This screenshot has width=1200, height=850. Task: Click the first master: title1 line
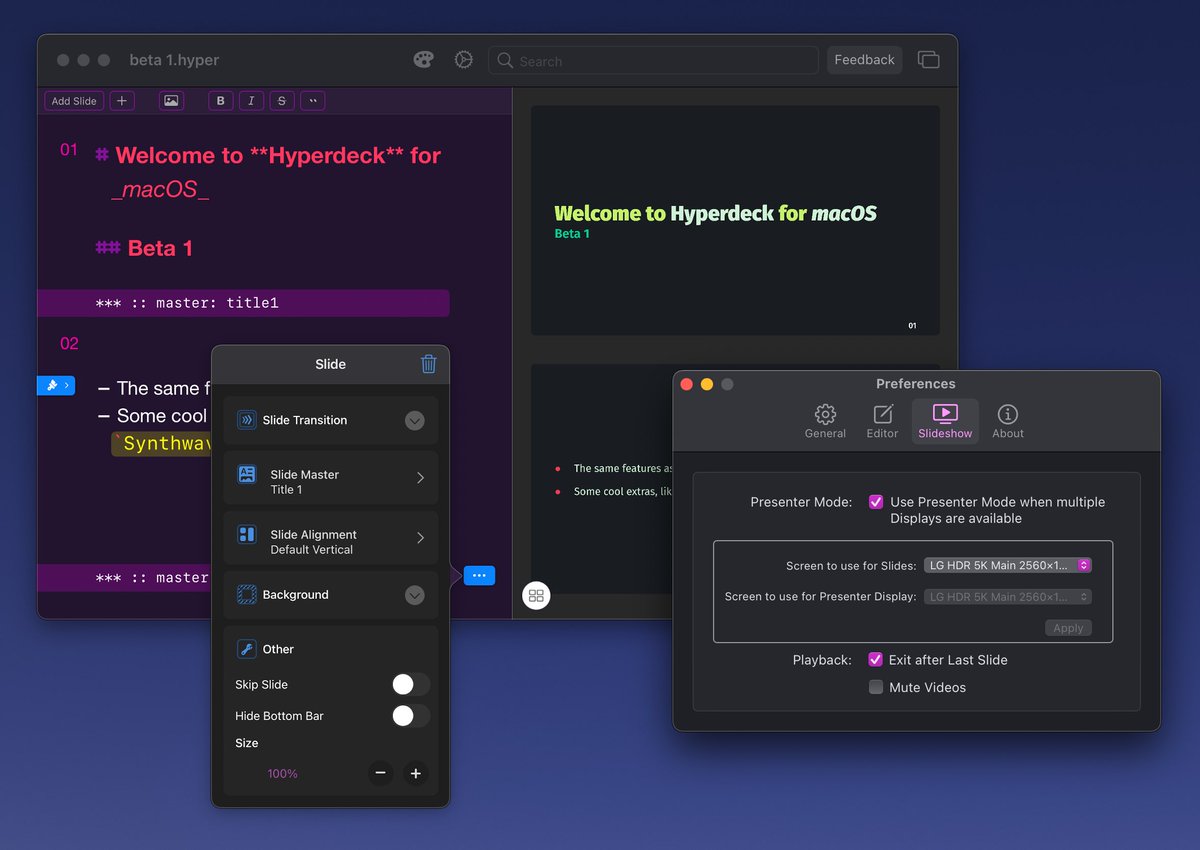(x=243, y=303)
